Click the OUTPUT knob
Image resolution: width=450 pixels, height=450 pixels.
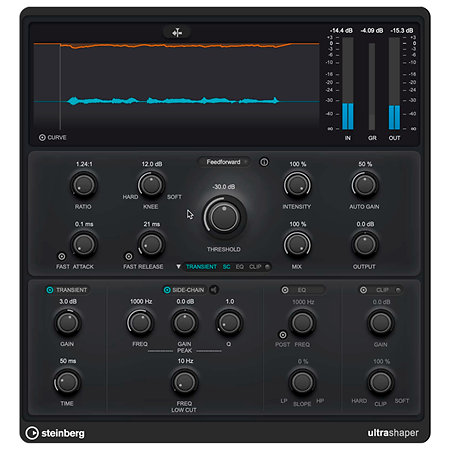coord(365,244)
